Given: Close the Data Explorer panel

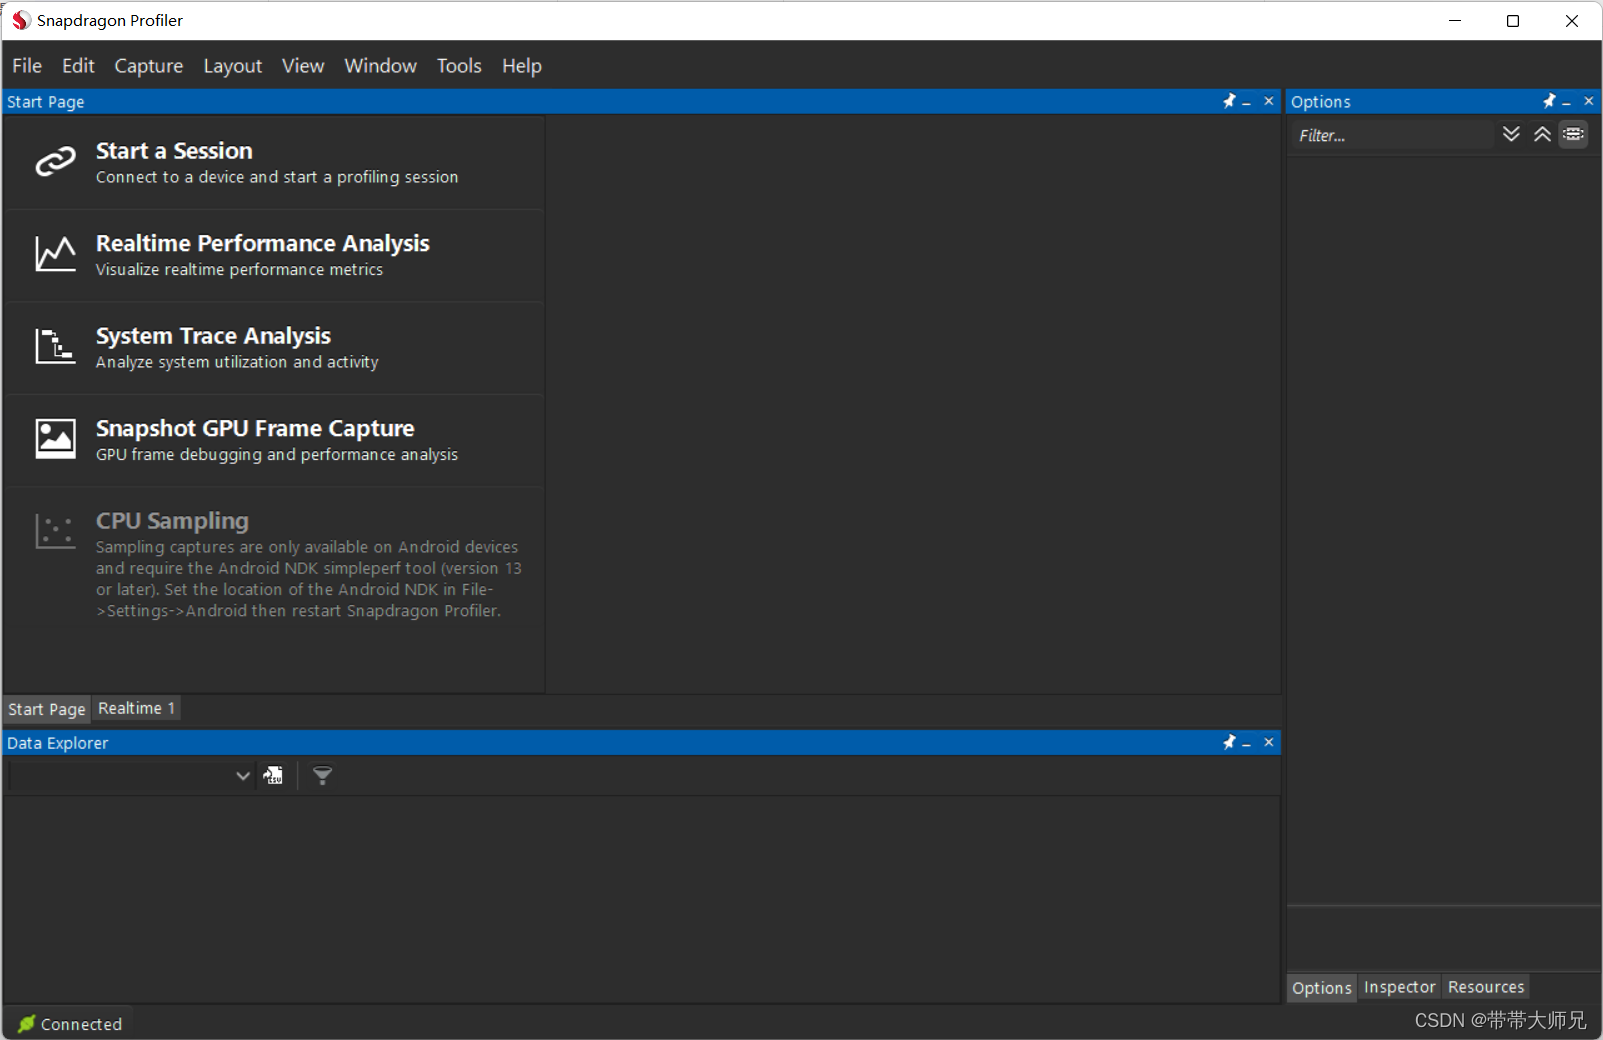Looking at the screenshot, I should [x=1269, y=742].
